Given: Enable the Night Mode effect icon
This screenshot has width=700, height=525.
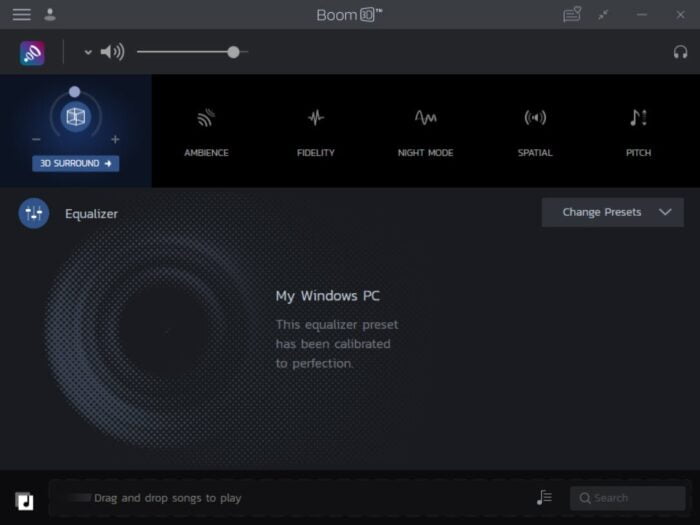Looking at the screenshot, I should (425, 118).
